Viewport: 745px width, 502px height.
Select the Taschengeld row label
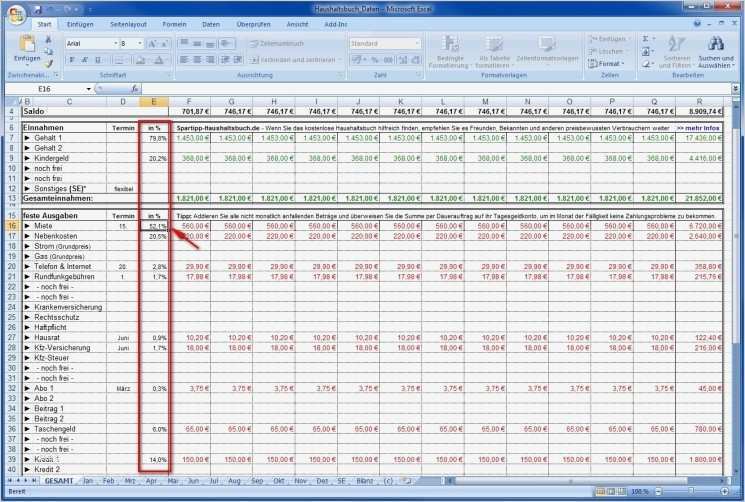55,429
